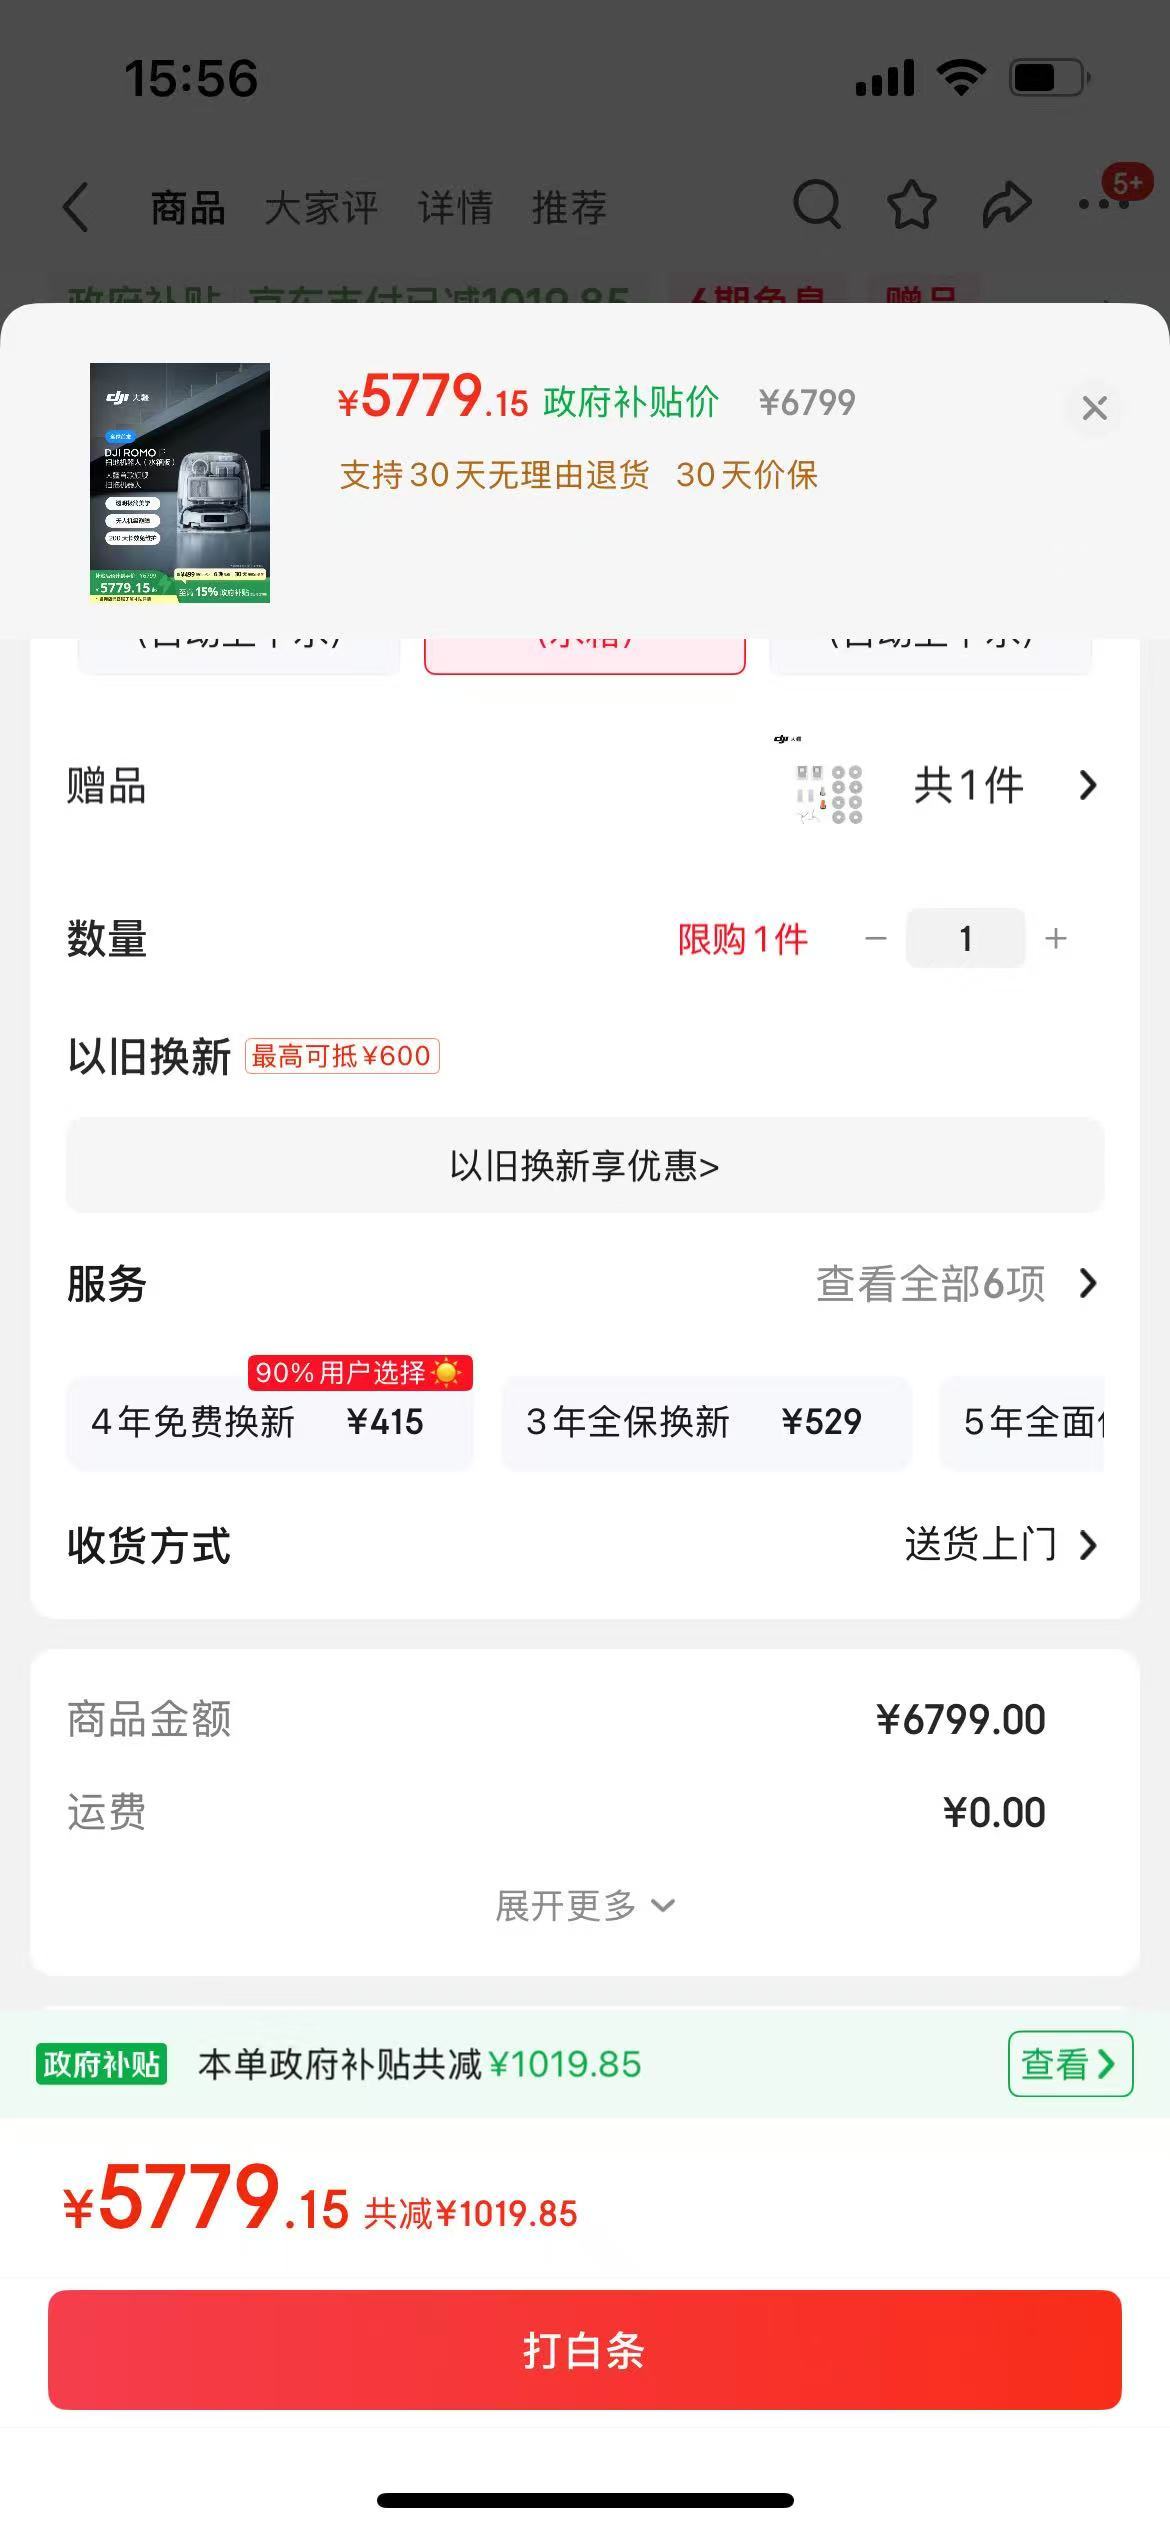Viewport: 1170px width, 2532px height.
Task: Open 送货上门 delivery method chooser
Action: pyautogui.click(x=1001, y=1545)
